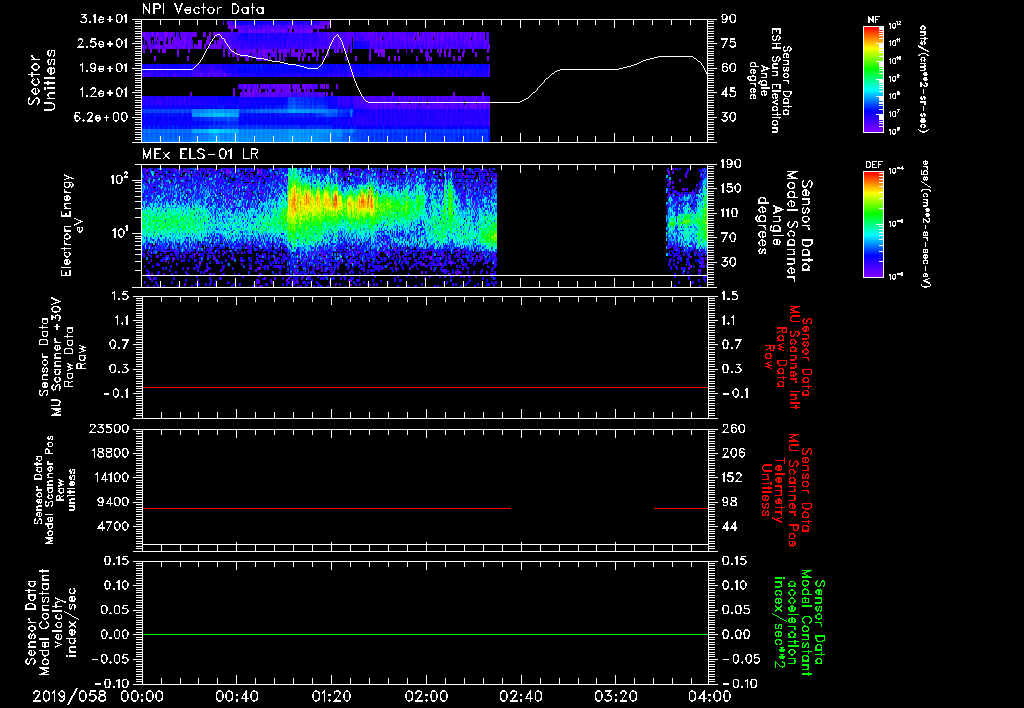Viewport: 1024px width, 708px height.
Task: Click the "02:00" time axis label
Action: (x=426, y=697)
